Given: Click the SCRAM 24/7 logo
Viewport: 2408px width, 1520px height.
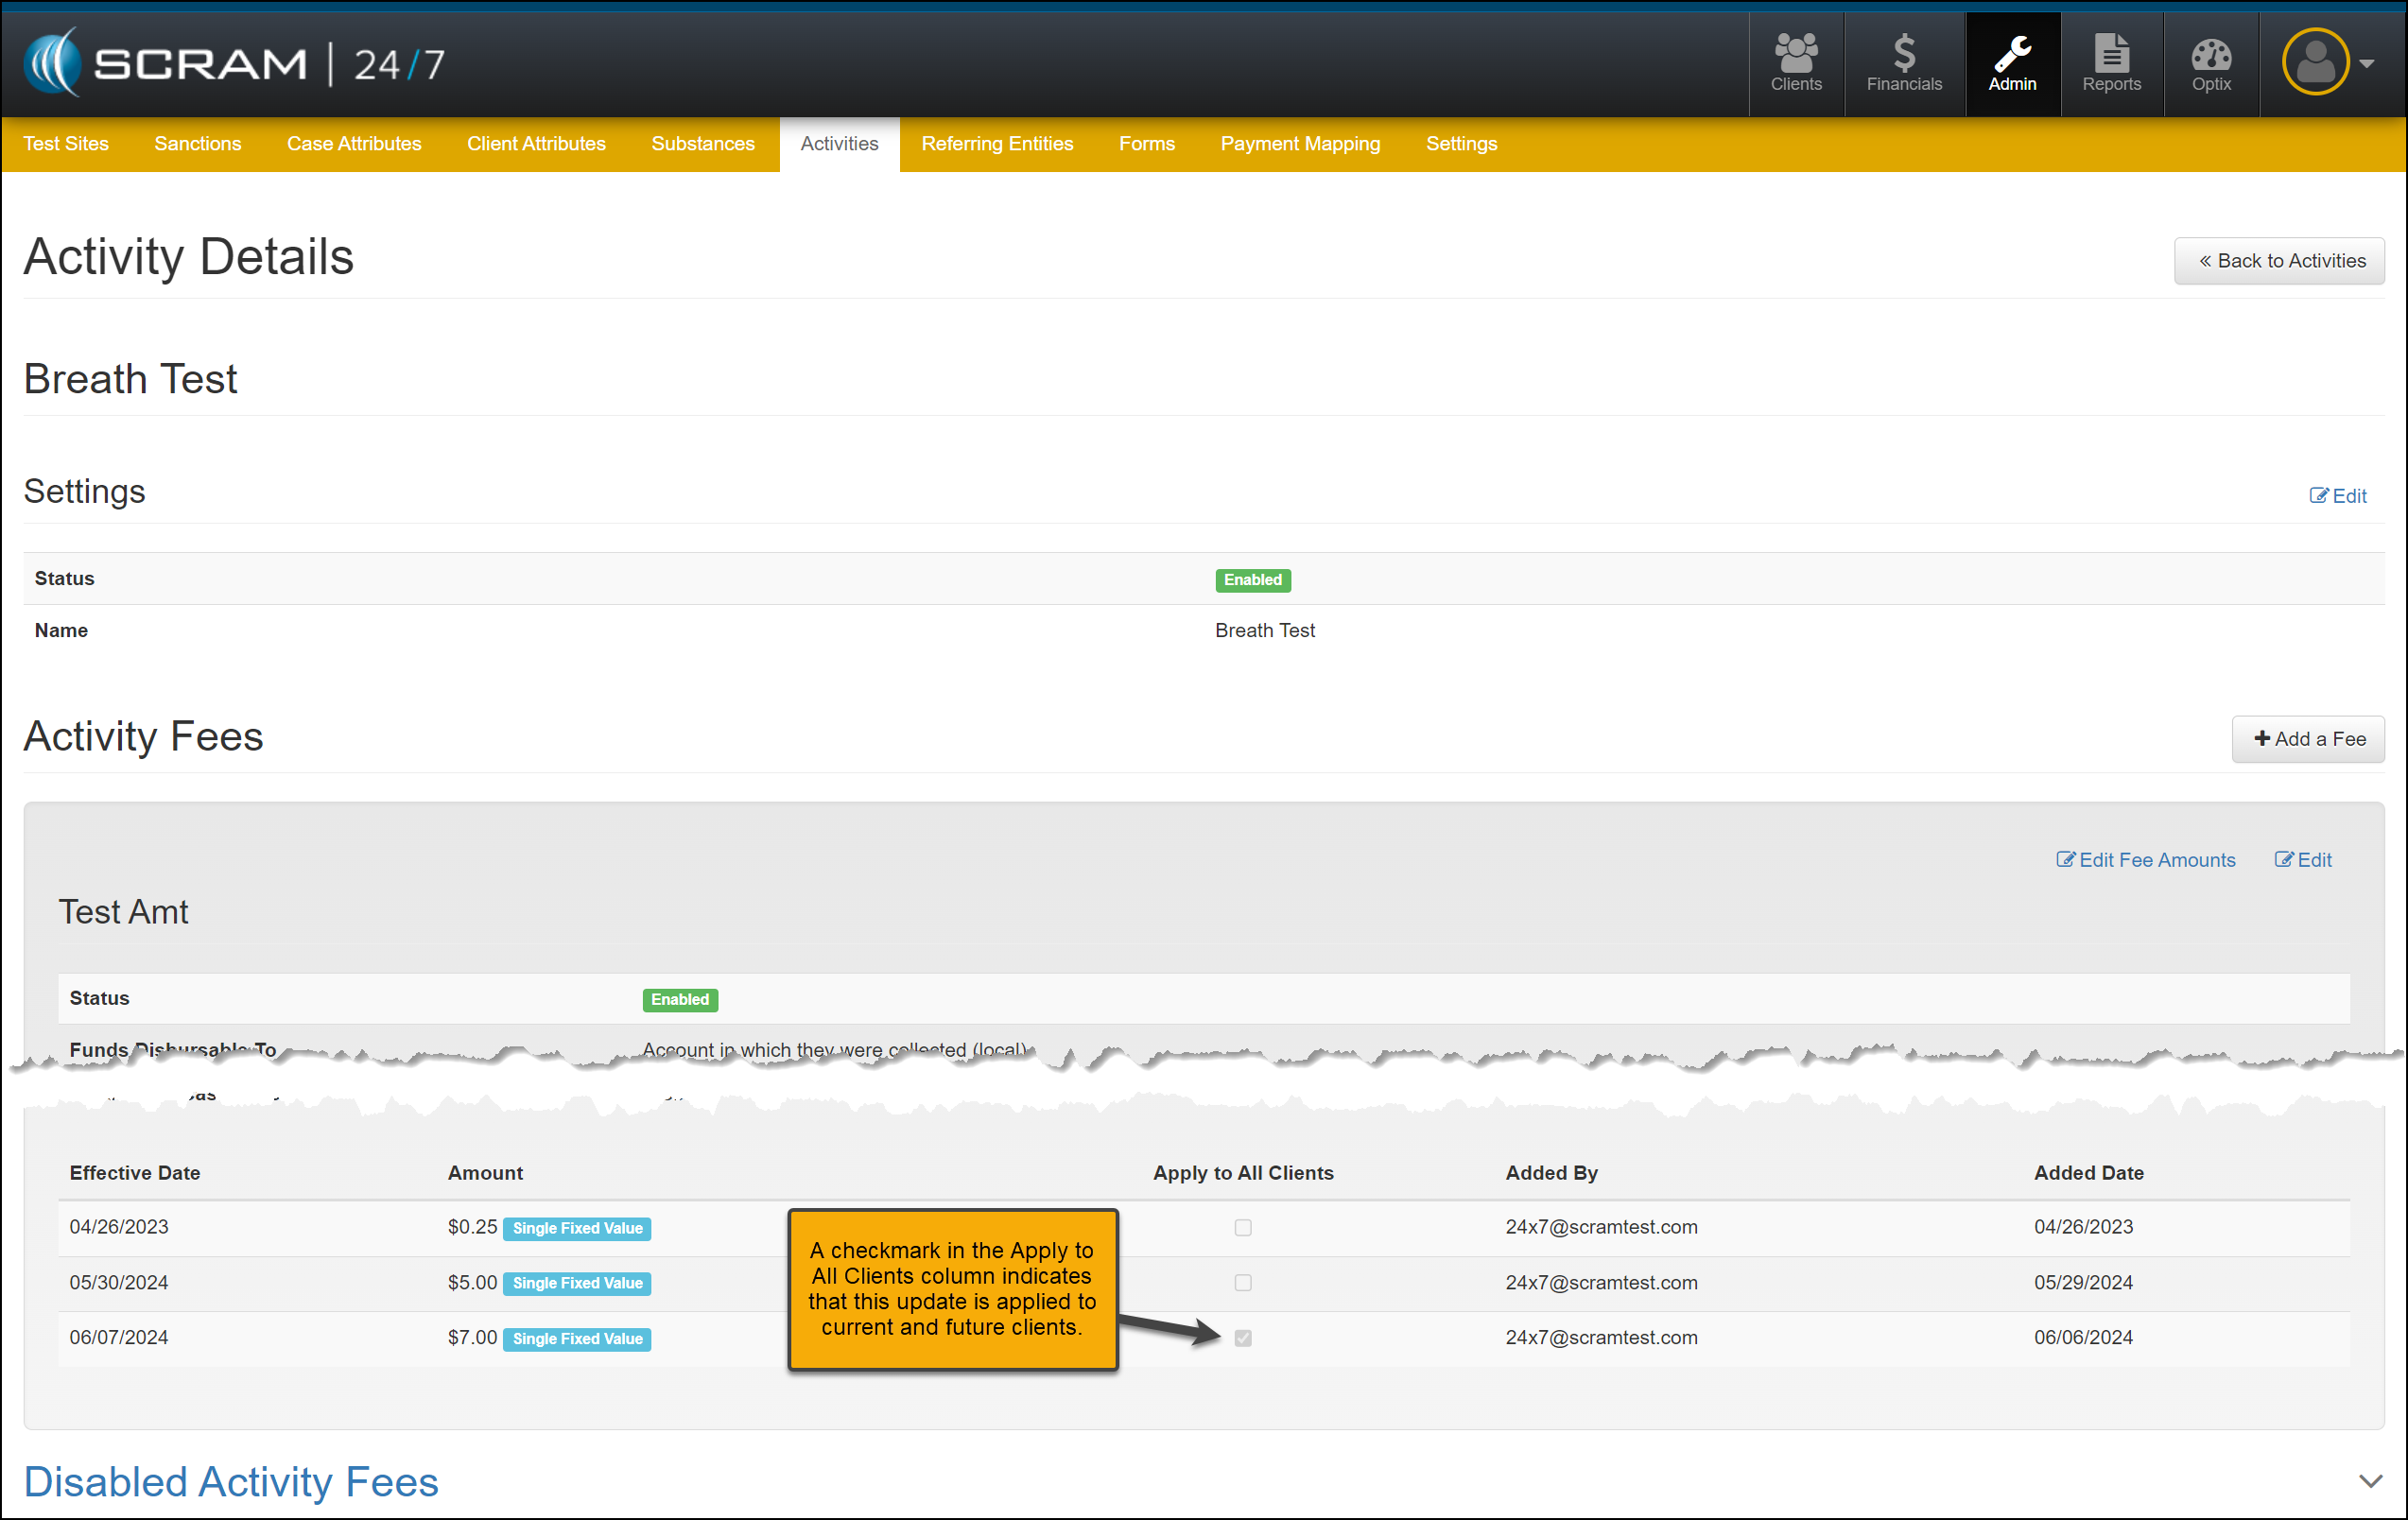Looking at the screenshot, I should [234, 63].
